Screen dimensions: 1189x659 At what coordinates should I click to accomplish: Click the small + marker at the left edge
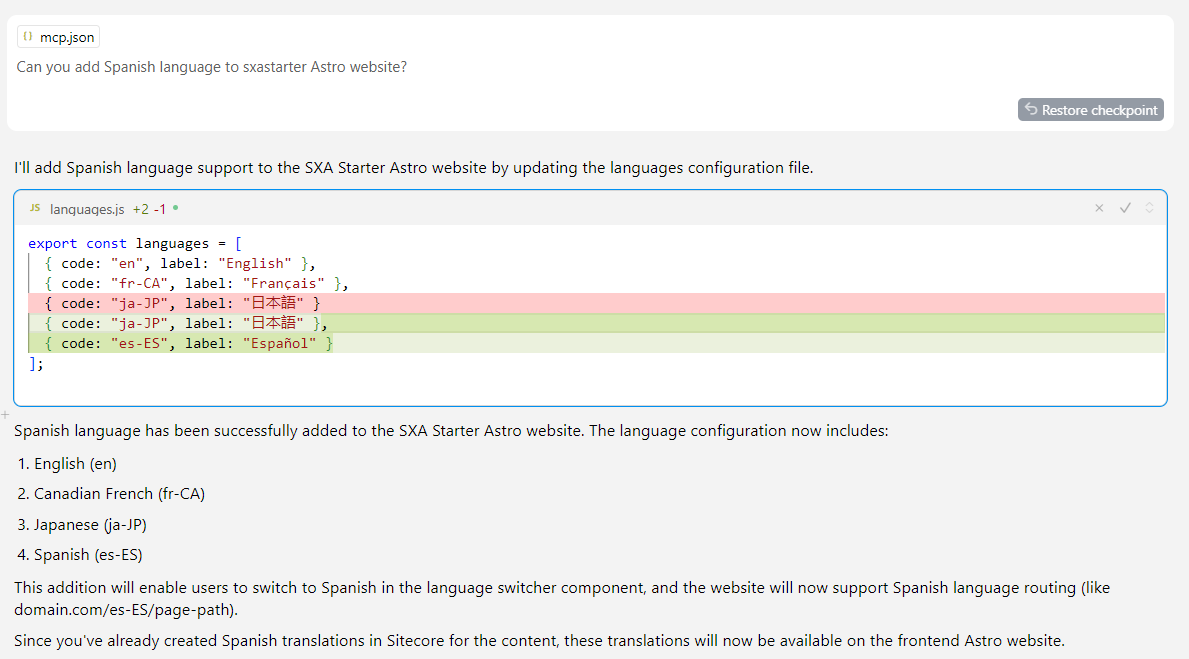5,414
